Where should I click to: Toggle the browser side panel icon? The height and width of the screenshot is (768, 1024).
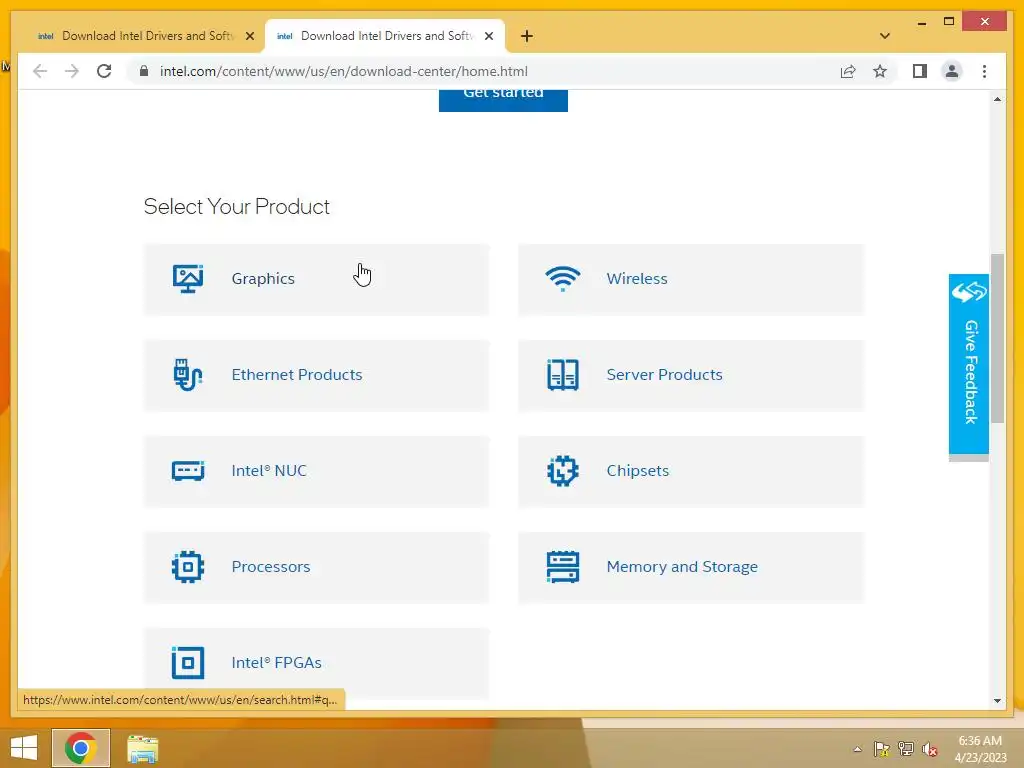(x=920, y=71)
